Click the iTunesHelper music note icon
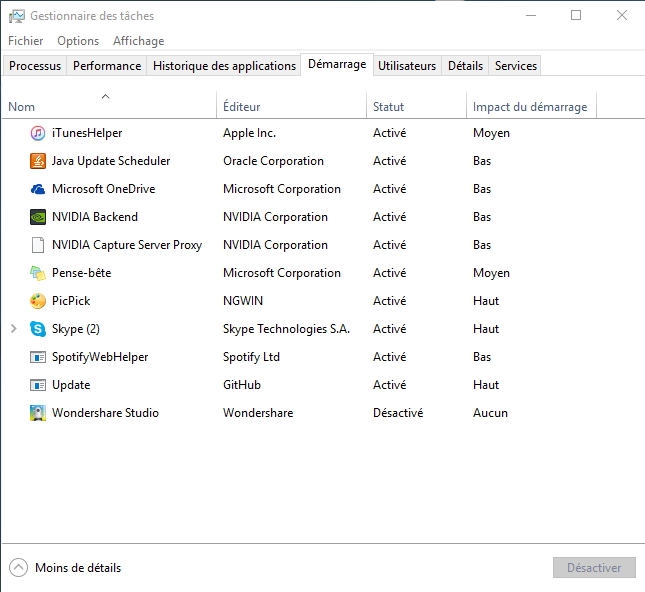The width and height of the screenshot is (645, 592). [x=38, y=133]
